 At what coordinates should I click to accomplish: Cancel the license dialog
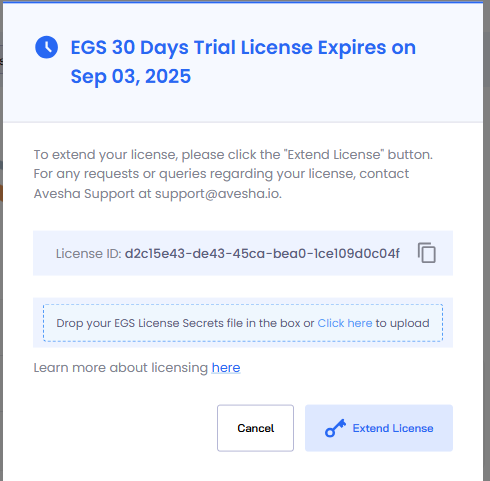click(255, 428)
